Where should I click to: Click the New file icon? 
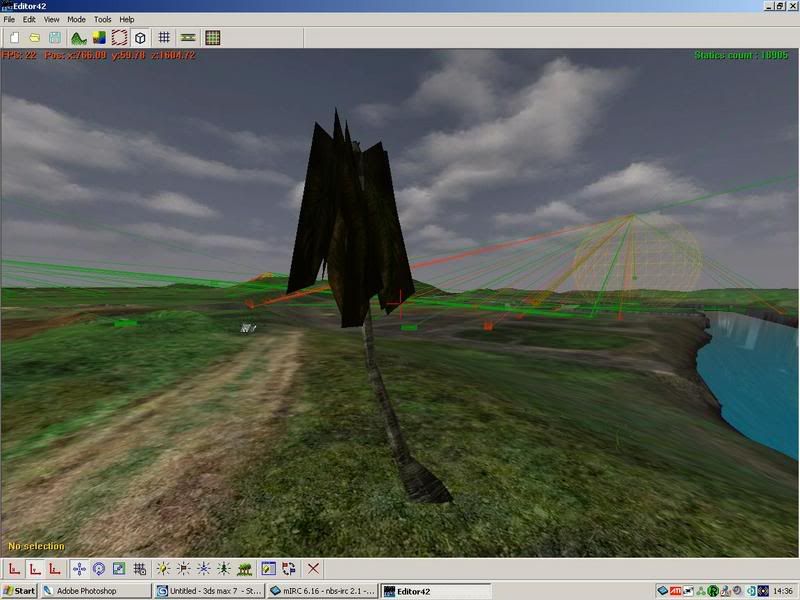click(x=14, y=38)
